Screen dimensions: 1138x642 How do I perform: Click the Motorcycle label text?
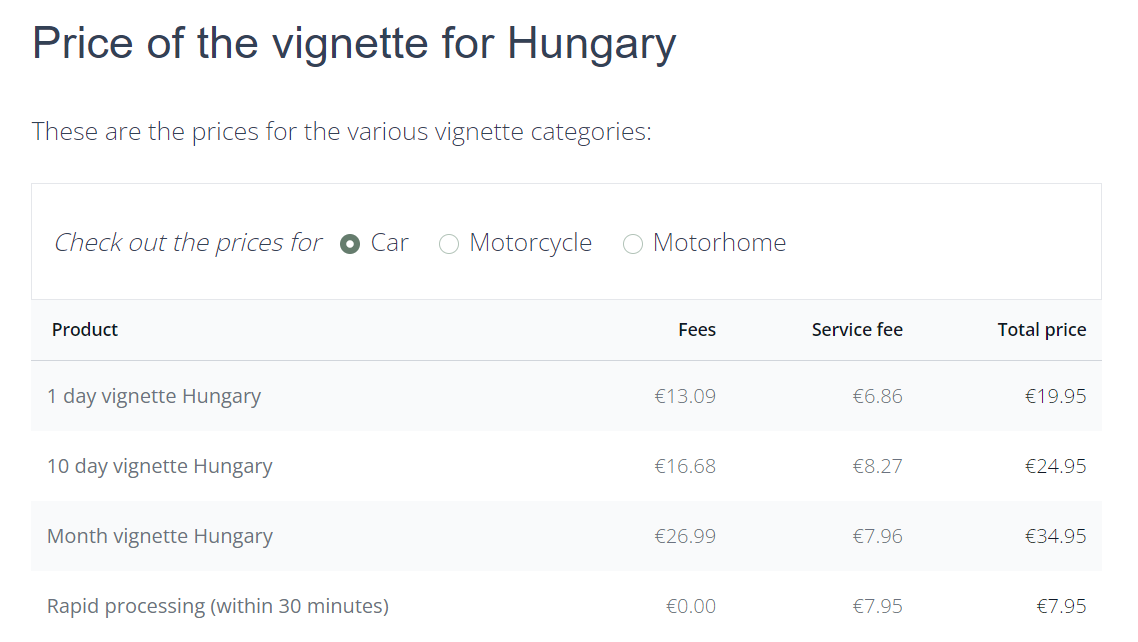pyautogui.click(x=530, y=243)
